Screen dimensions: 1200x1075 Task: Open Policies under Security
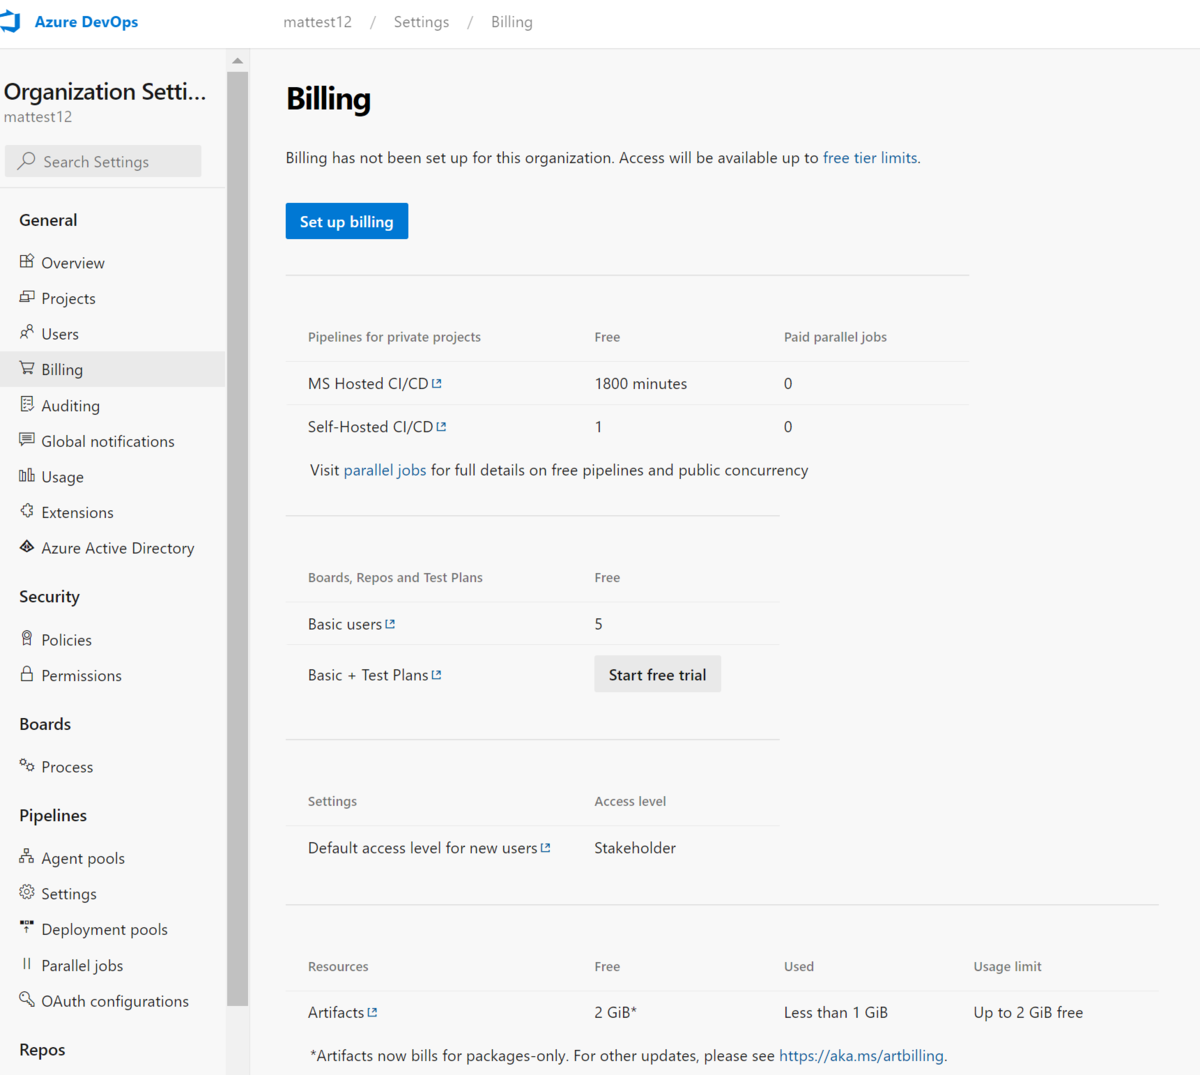[x=66, y=640]
